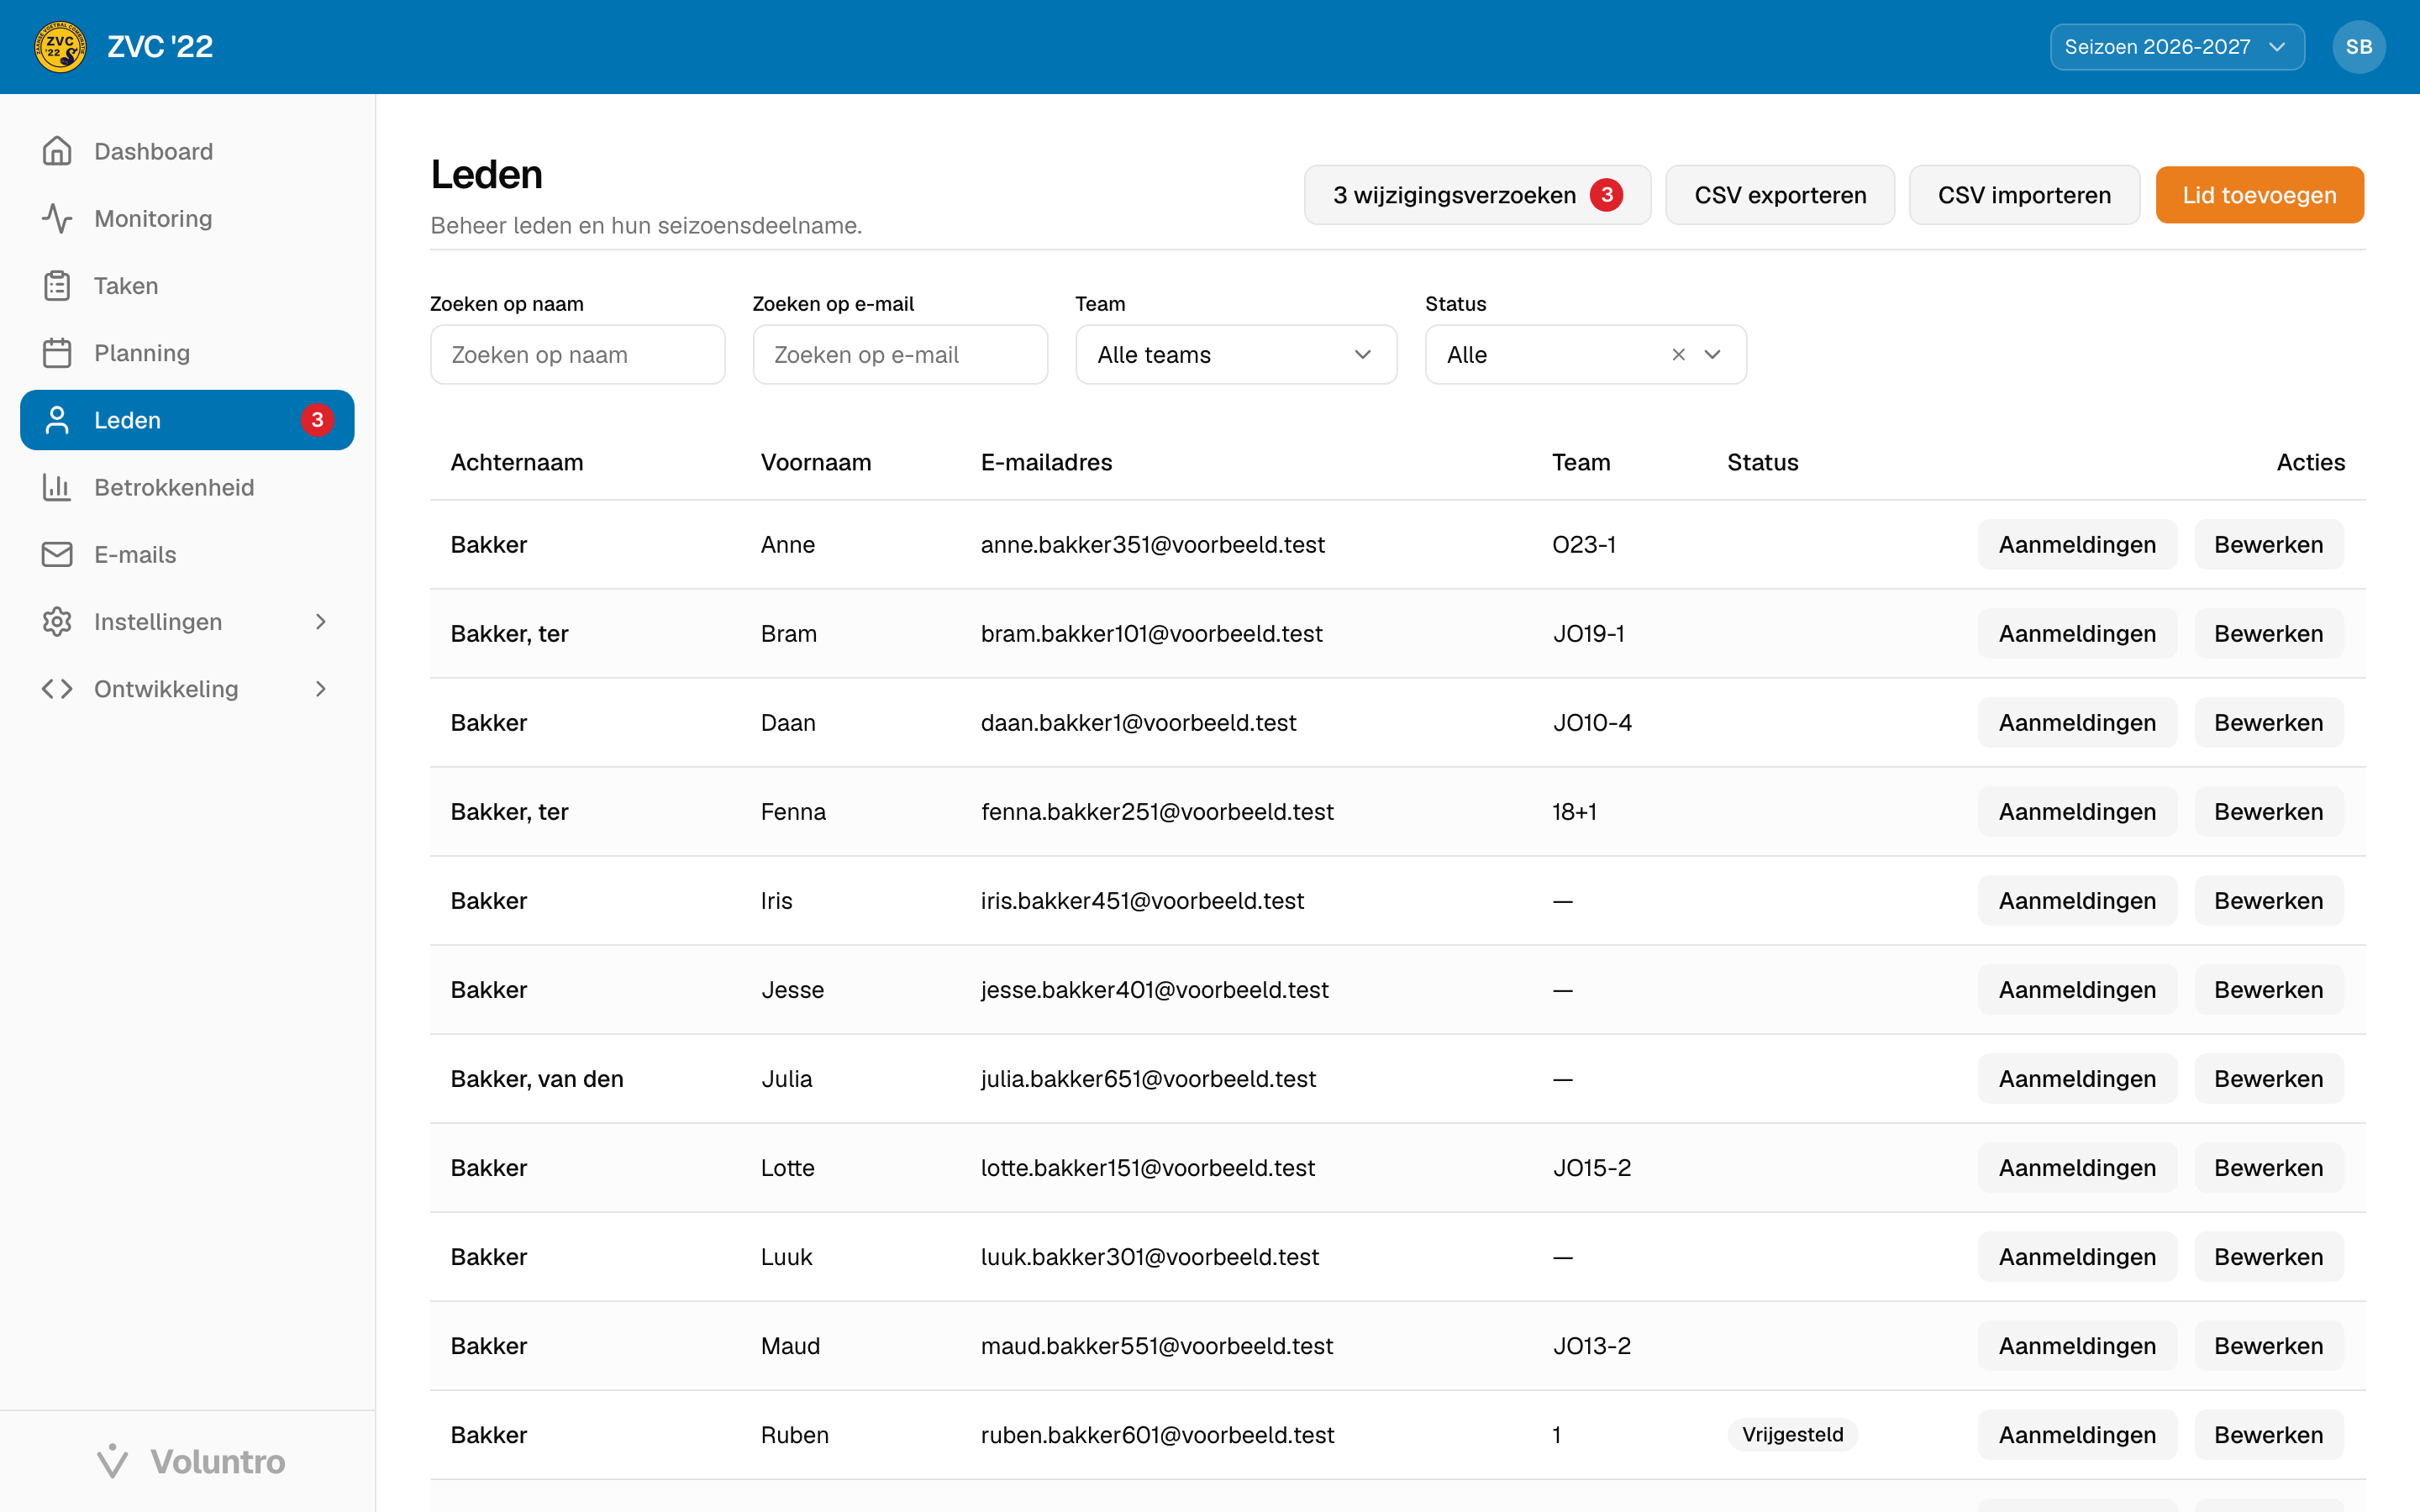Click the Instellingen gear icon
This screenshot has height=1512, width=2420.
pyautogui.click(x=57, y=621)
